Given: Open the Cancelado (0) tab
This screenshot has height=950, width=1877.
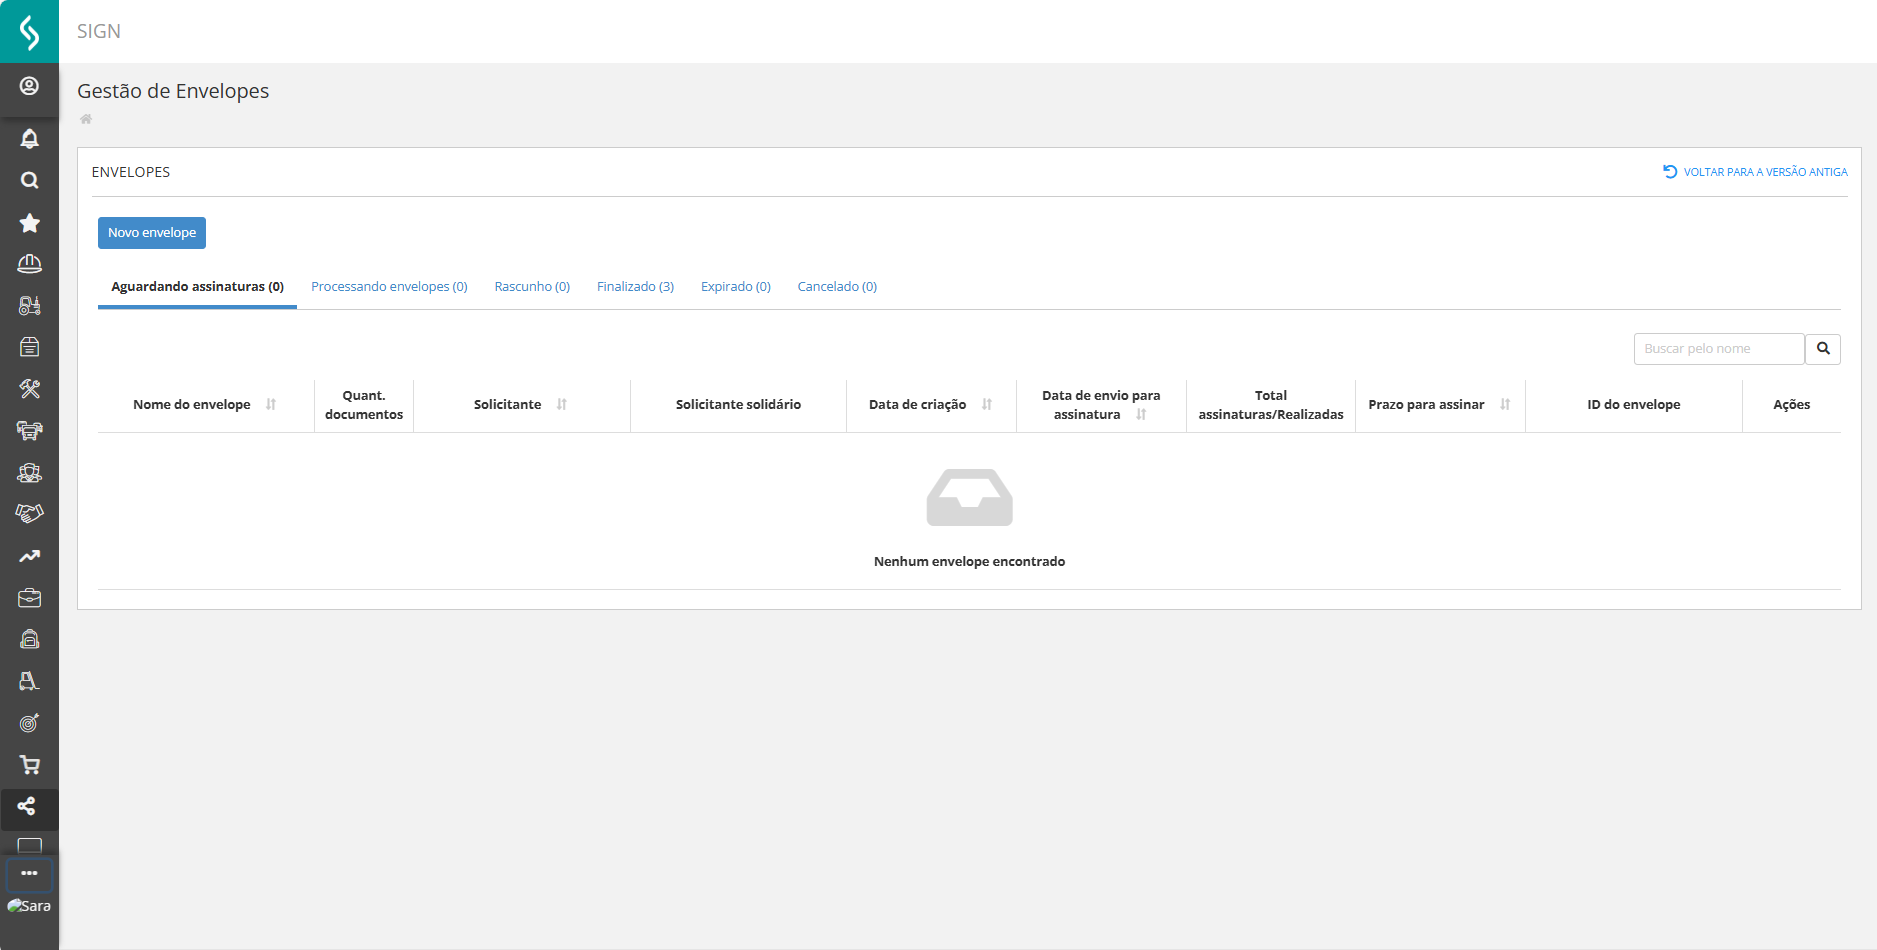Looking at the screenshot, I should tap(837, 287).
